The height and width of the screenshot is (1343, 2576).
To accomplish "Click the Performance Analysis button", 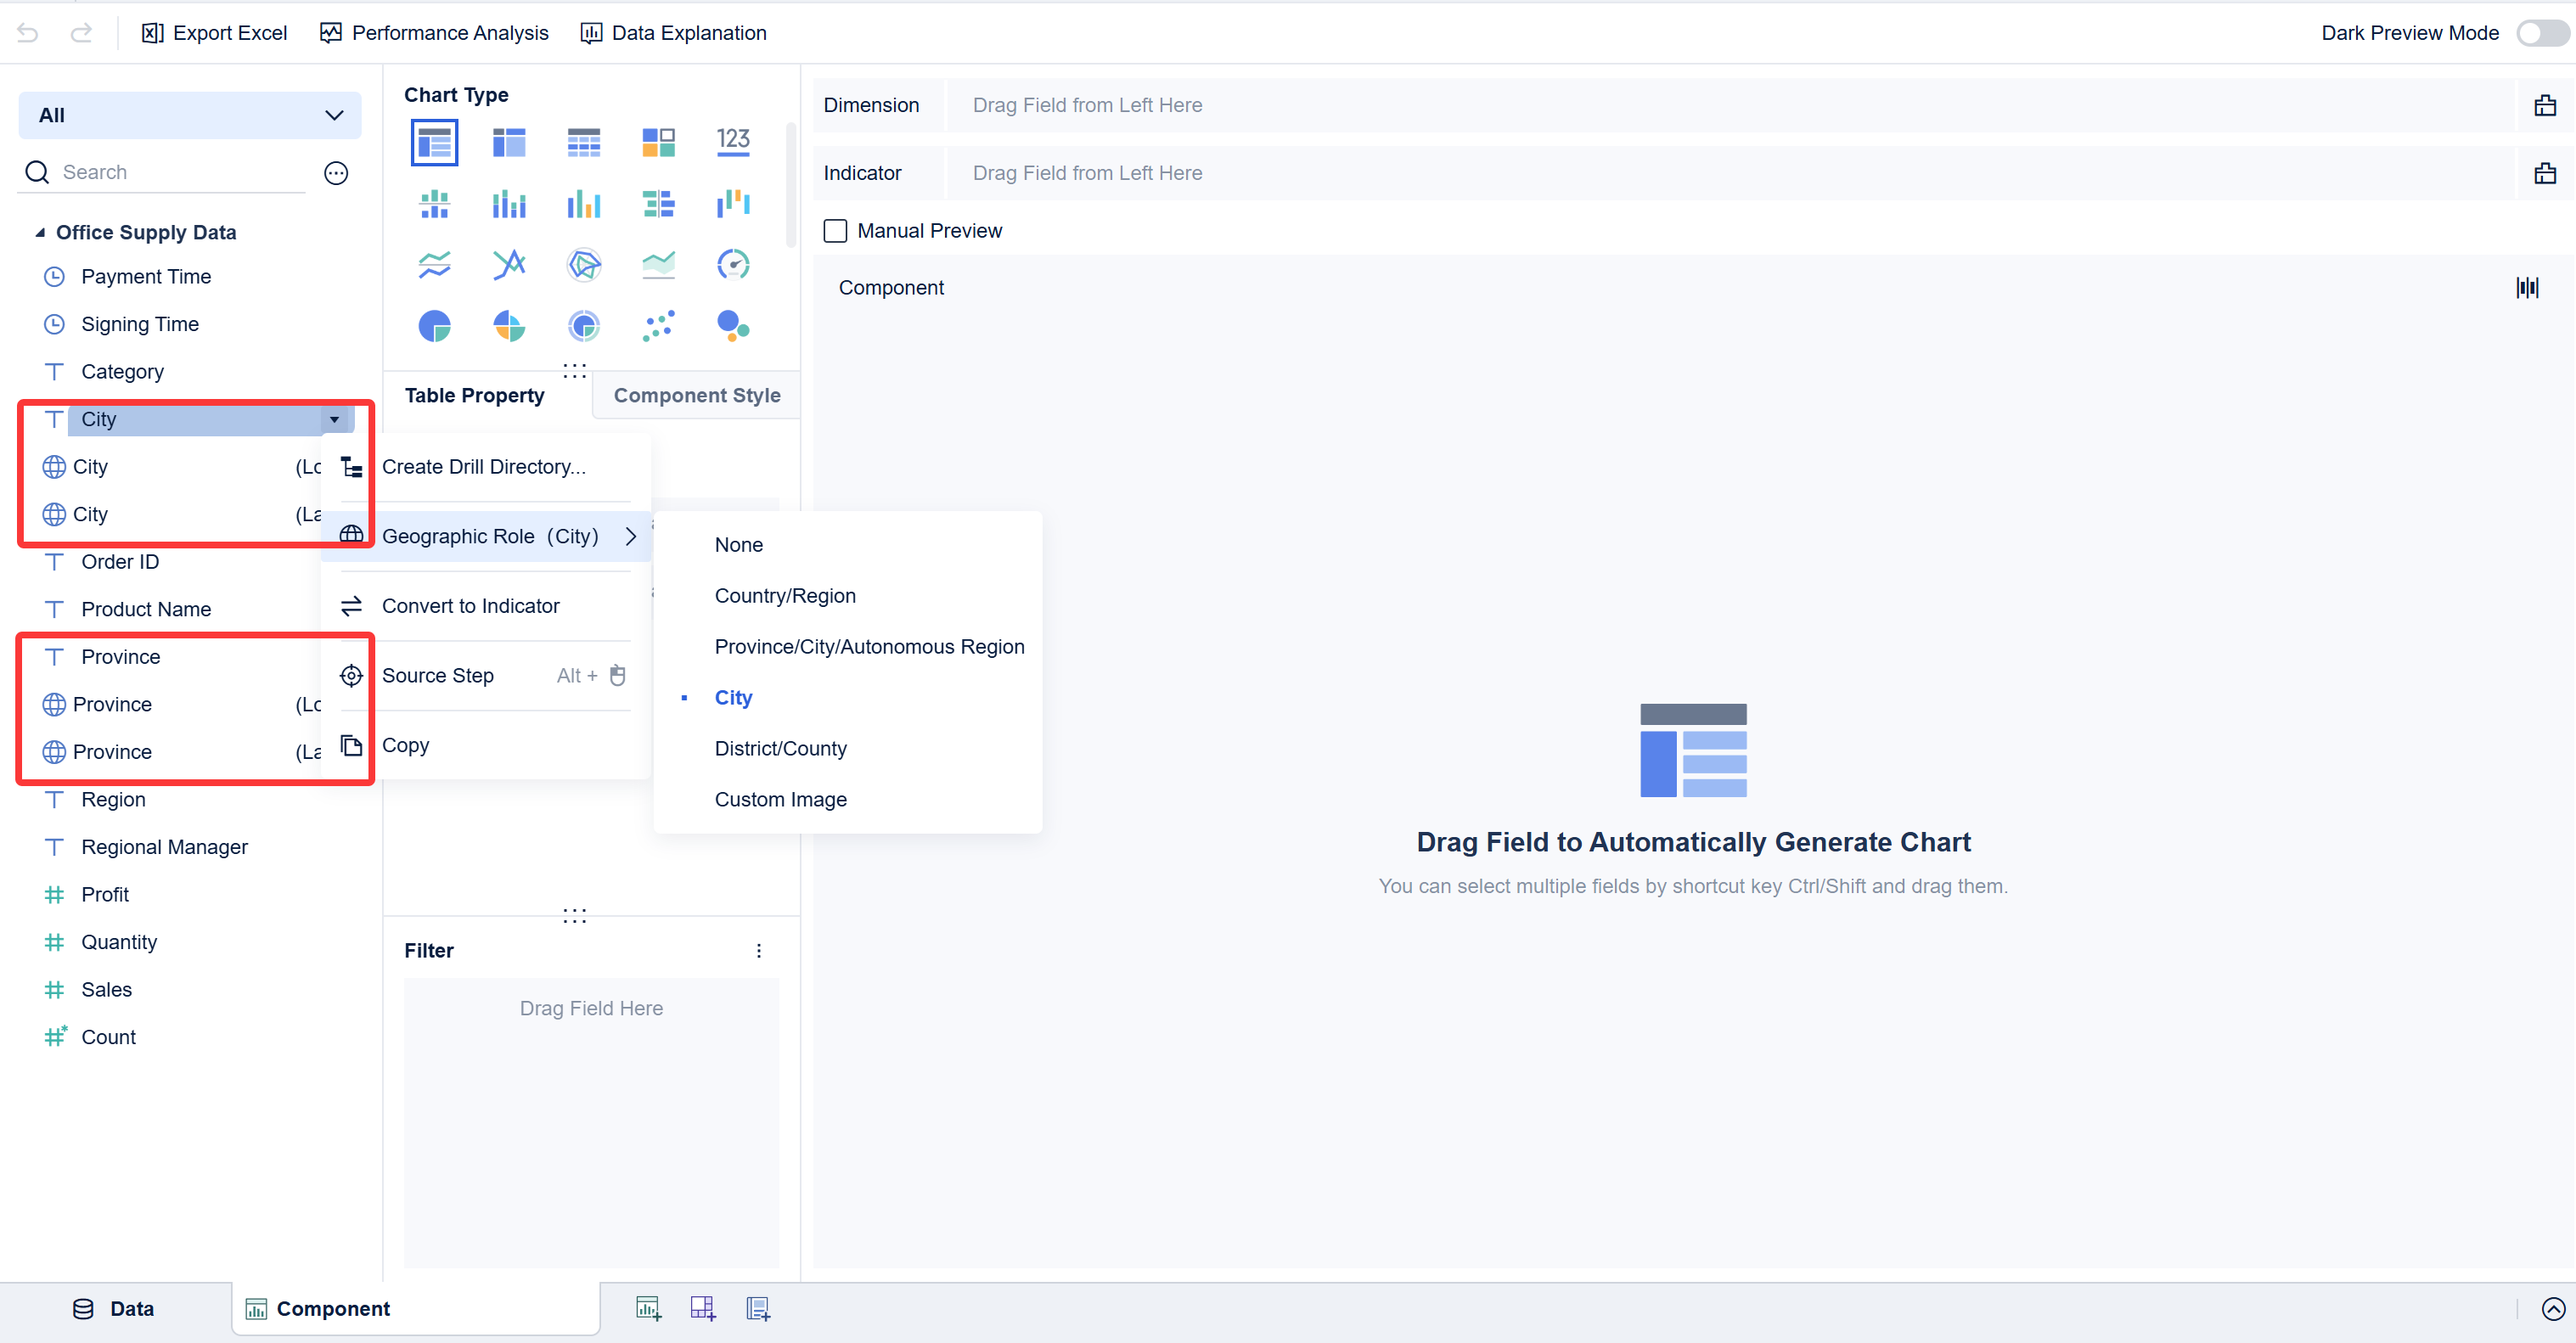I will [x=434, y=32].
